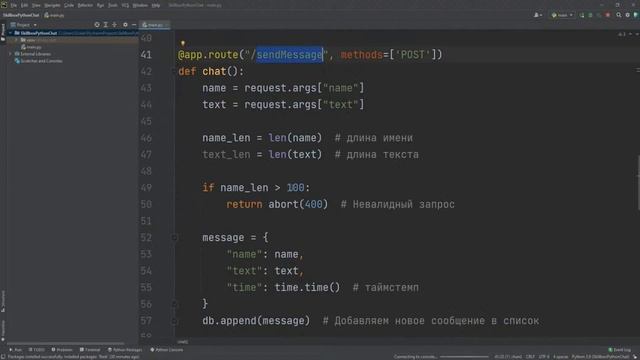Click the intention lightbulb icon above line 41
The width and height of the screenshot is (640, 360).
[182, 43]
